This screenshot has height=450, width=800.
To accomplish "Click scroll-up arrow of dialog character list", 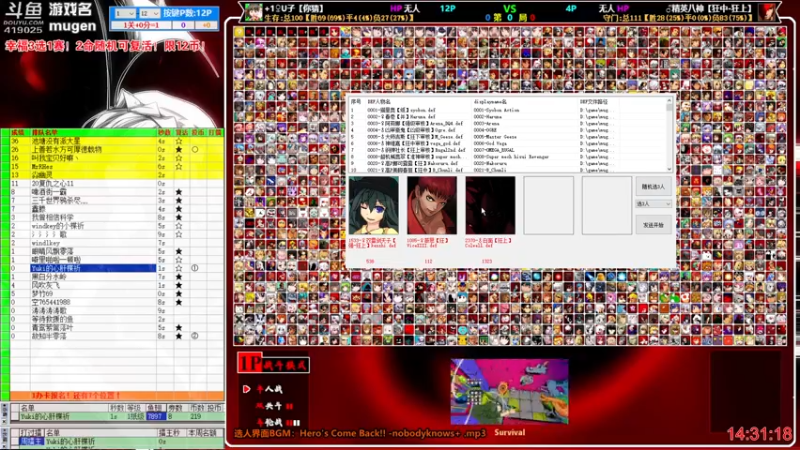I will tap(669, 101).
